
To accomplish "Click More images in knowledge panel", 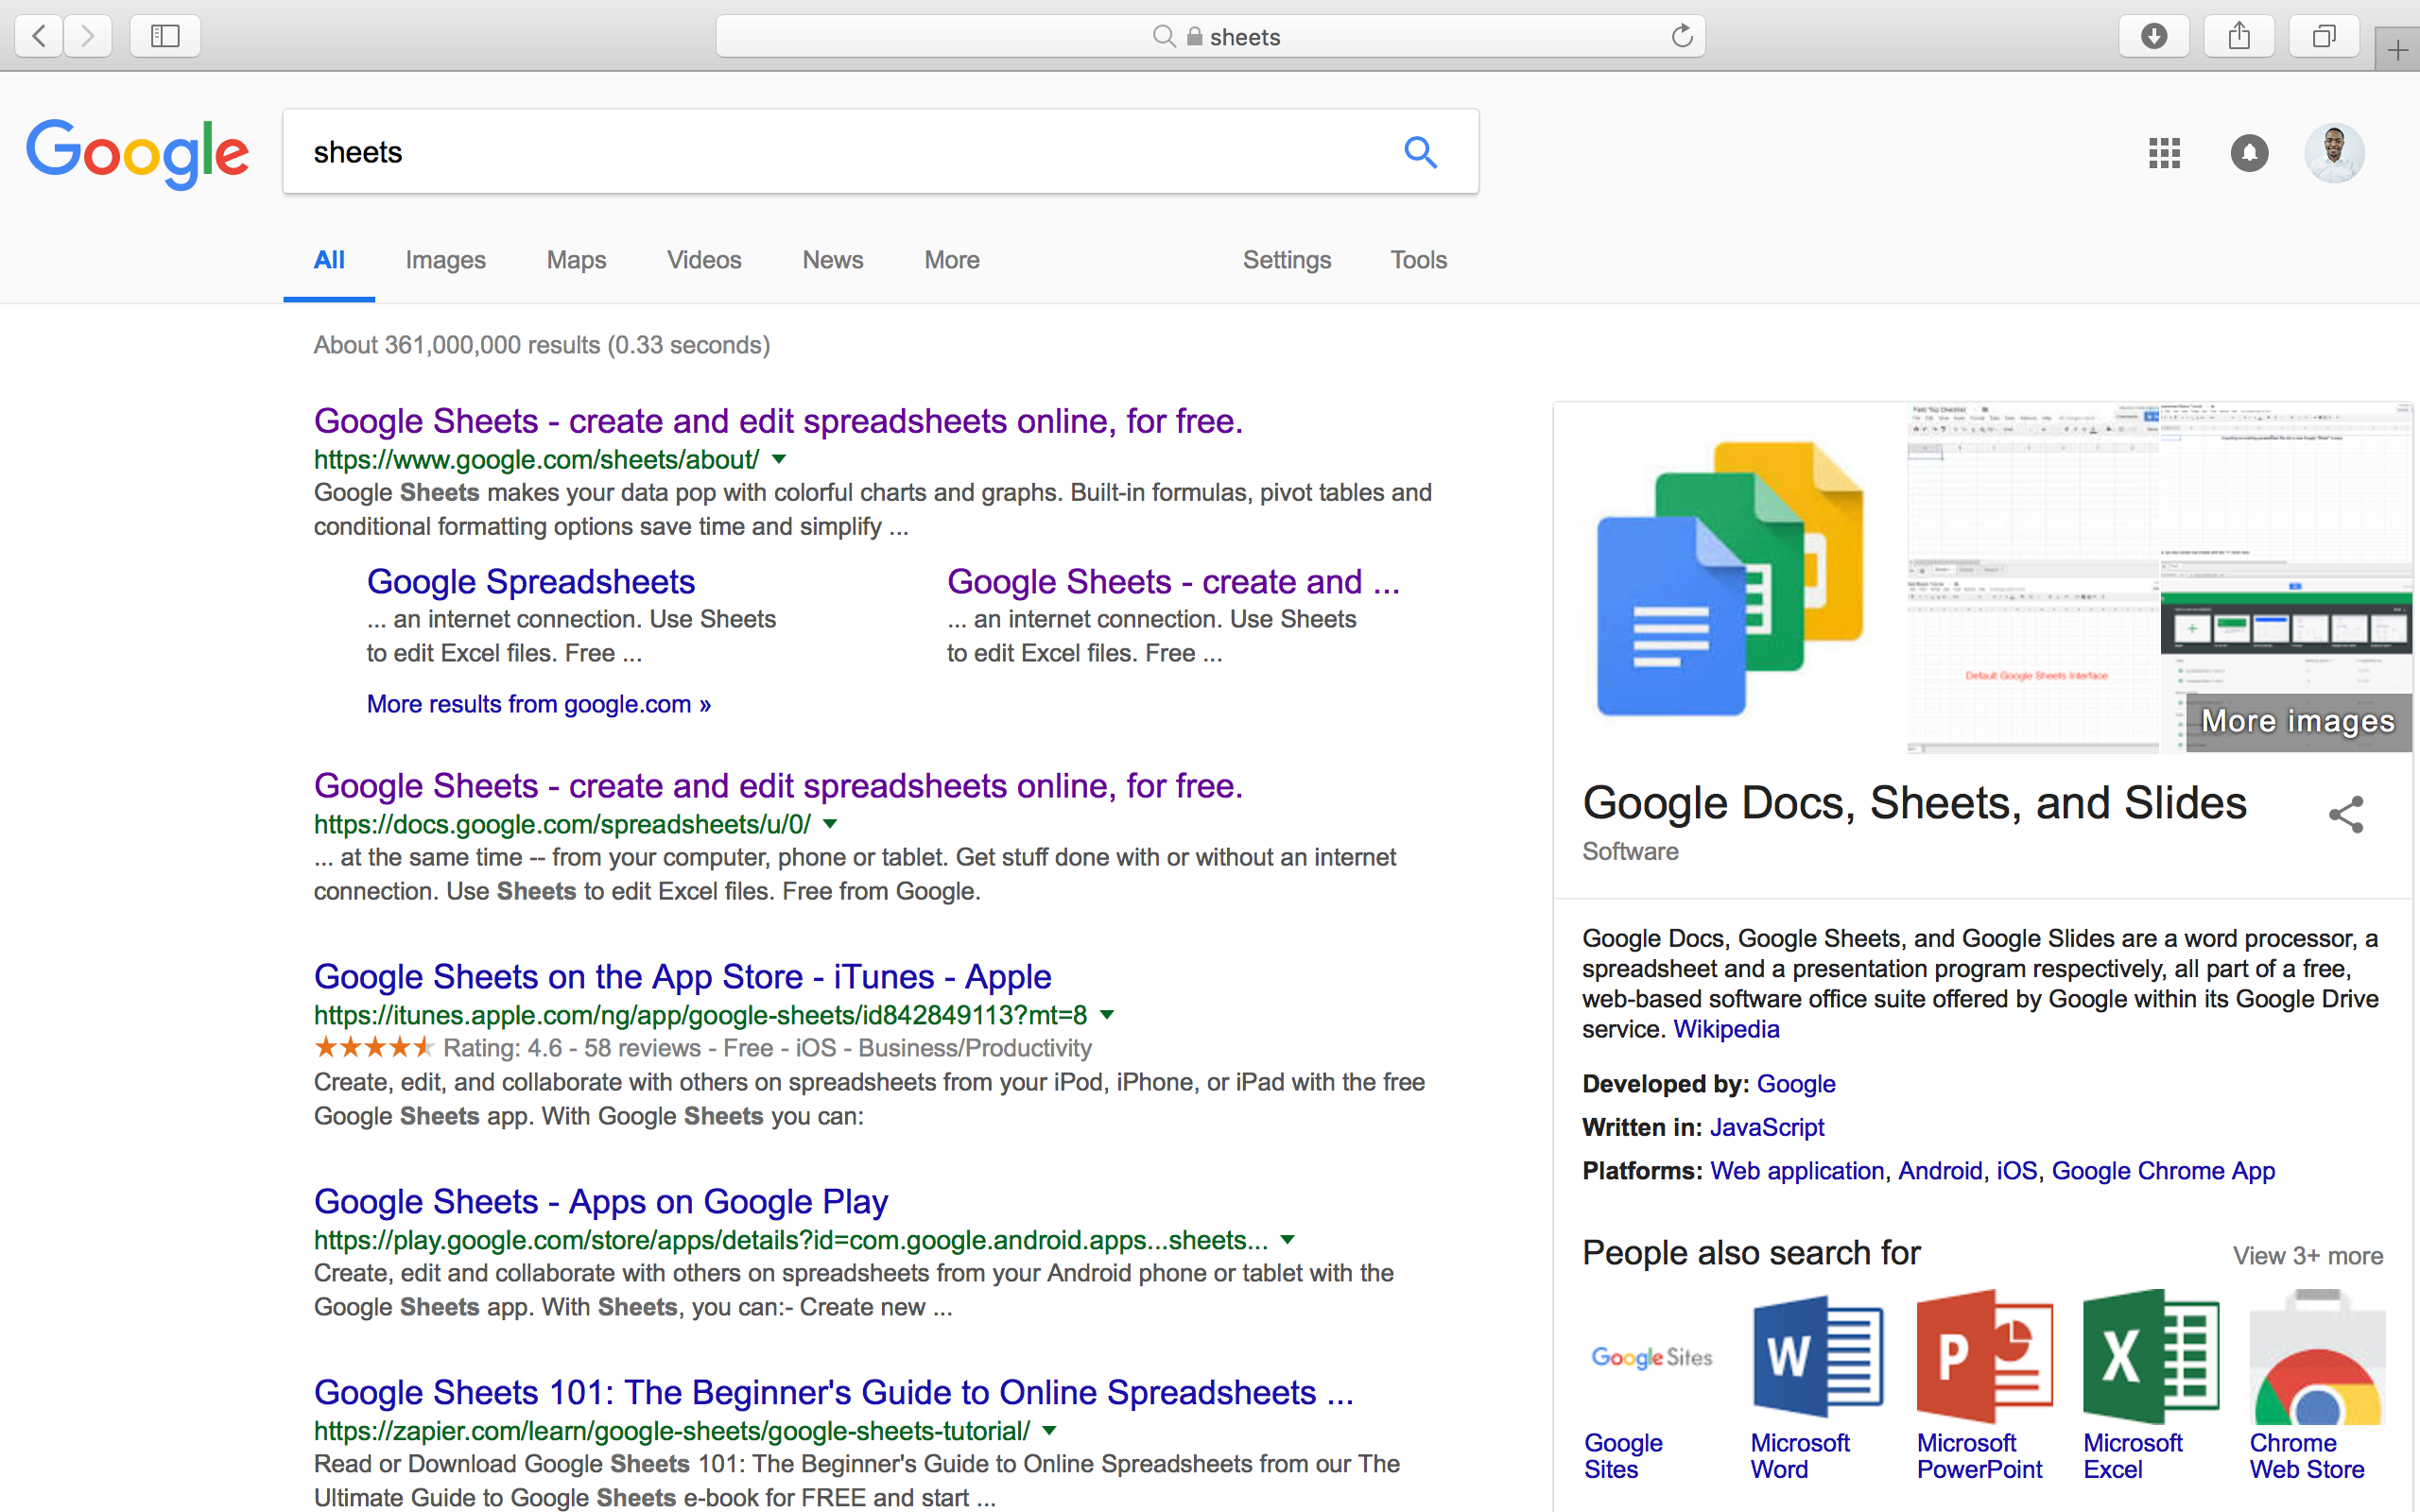I will point(2297,721).
